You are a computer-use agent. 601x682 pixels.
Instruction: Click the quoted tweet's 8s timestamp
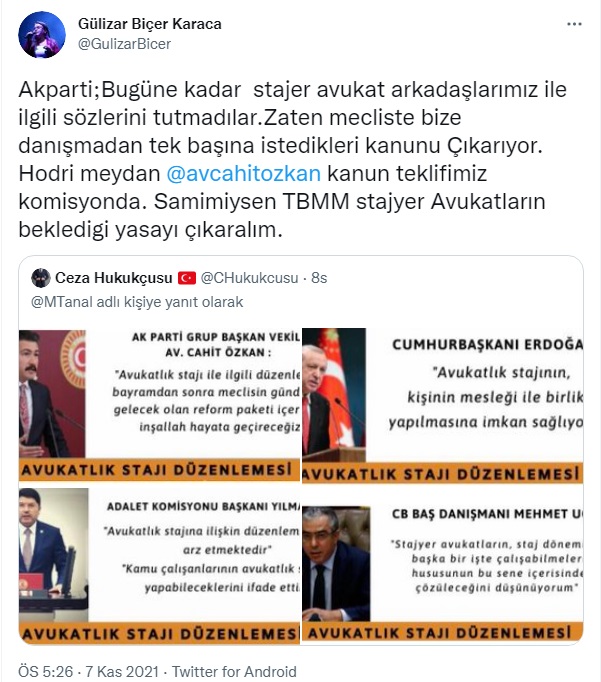[x=319, y=277]
